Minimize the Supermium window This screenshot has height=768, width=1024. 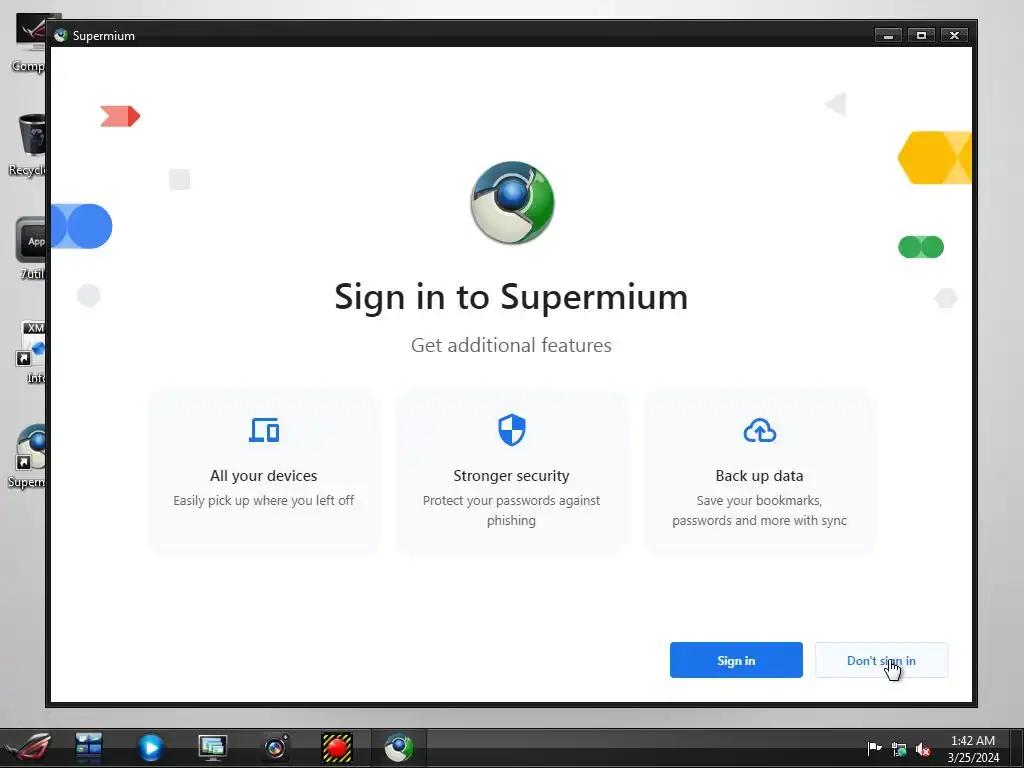tap(888, 35)
